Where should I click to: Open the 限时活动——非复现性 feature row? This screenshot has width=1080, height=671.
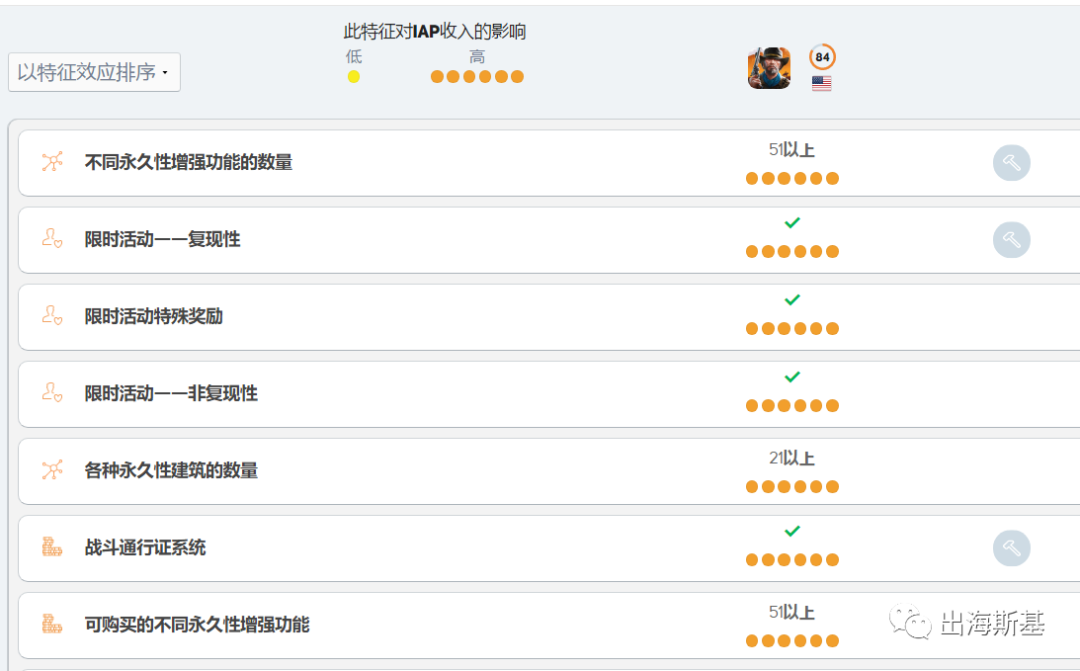(x=171, y=394)
